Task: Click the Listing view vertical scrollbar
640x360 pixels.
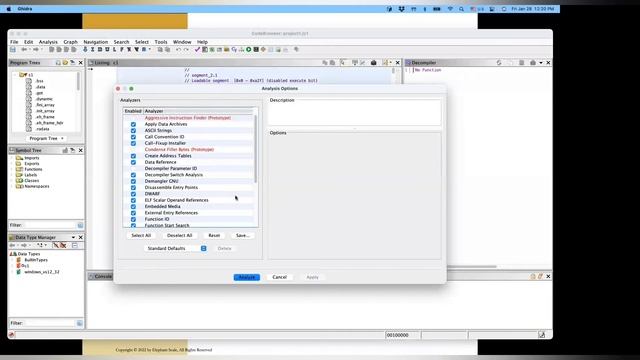Action: (x=393, y=71)
